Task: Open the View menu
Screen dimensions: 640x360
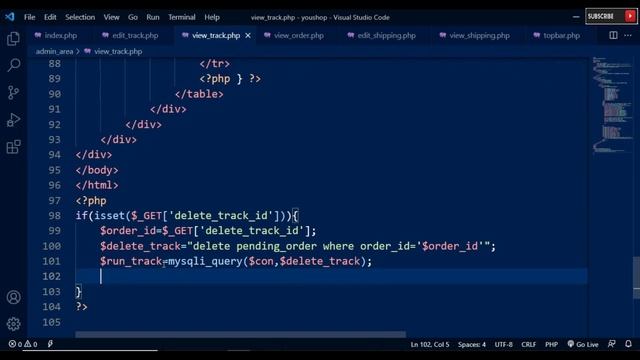Action: [111, 17]
